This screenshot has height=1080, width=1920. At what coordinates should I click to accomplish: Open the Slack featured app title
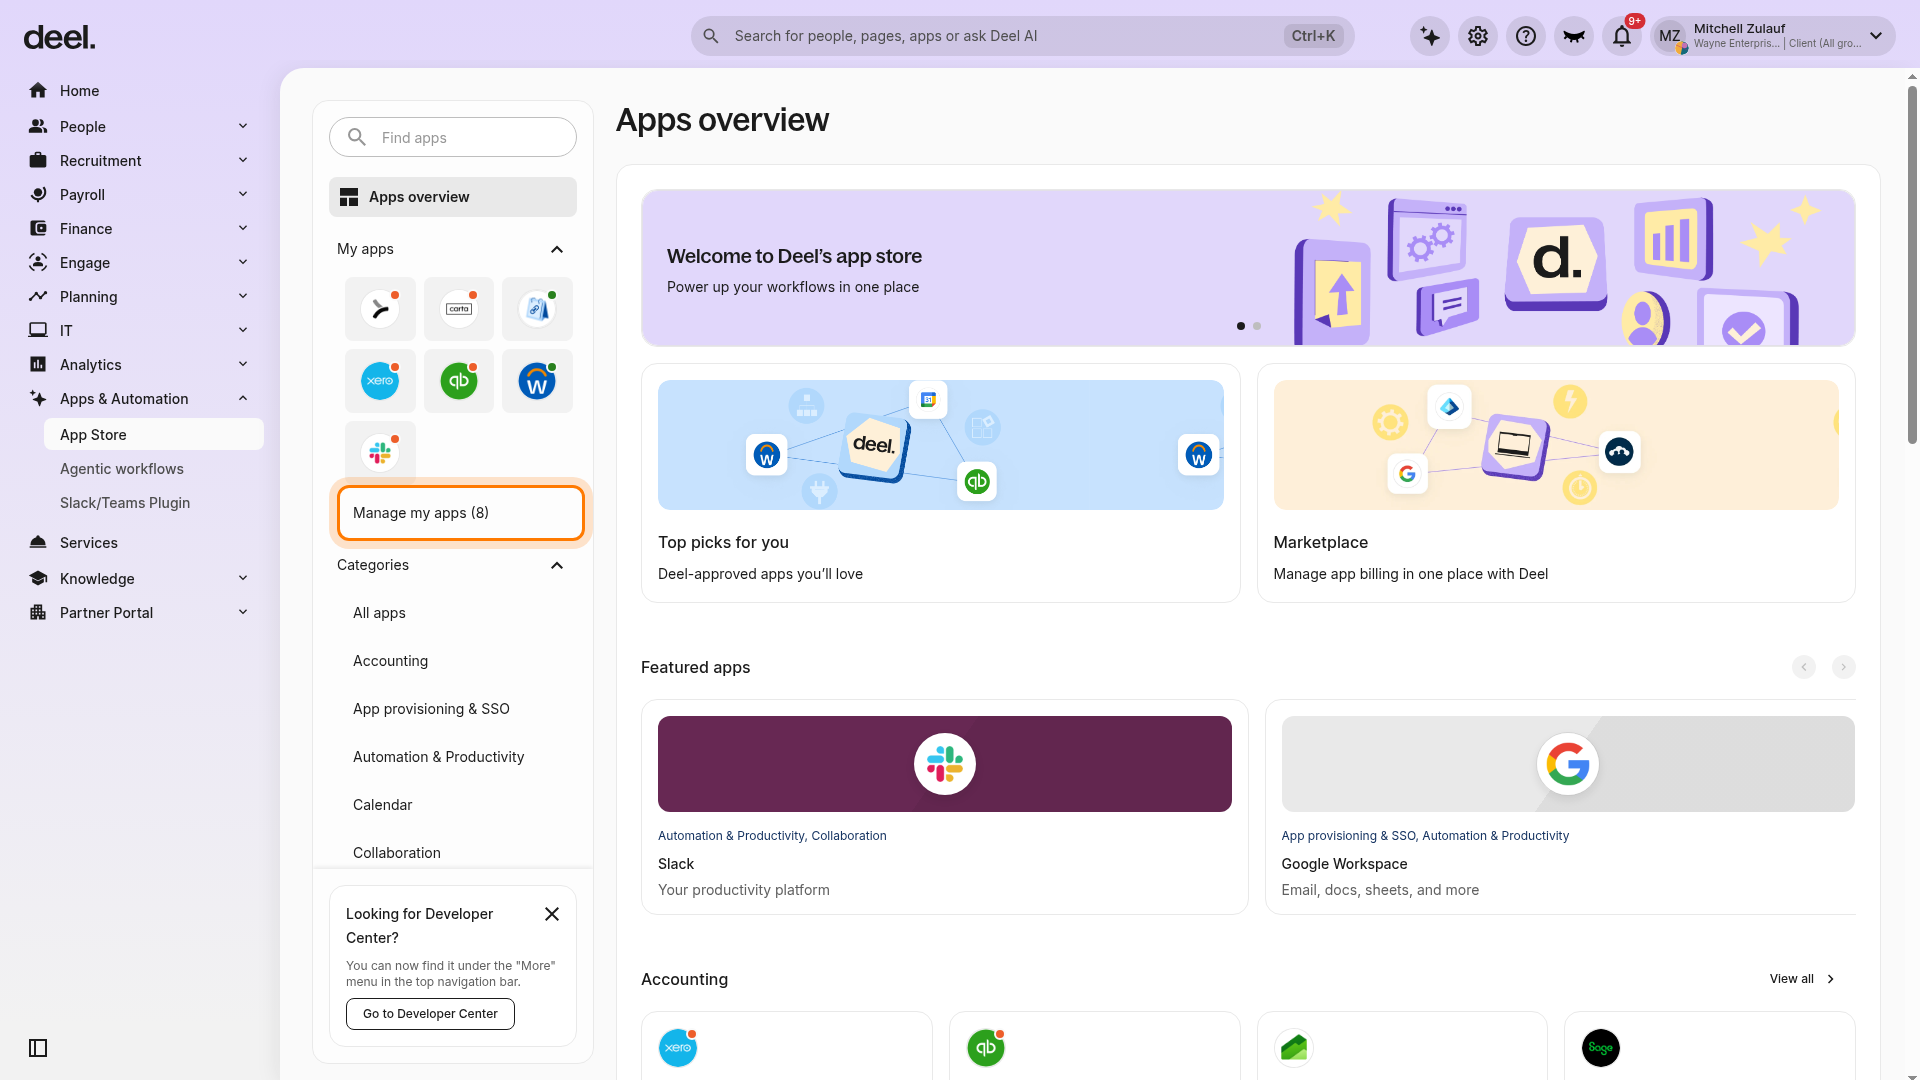pos(676,864)
